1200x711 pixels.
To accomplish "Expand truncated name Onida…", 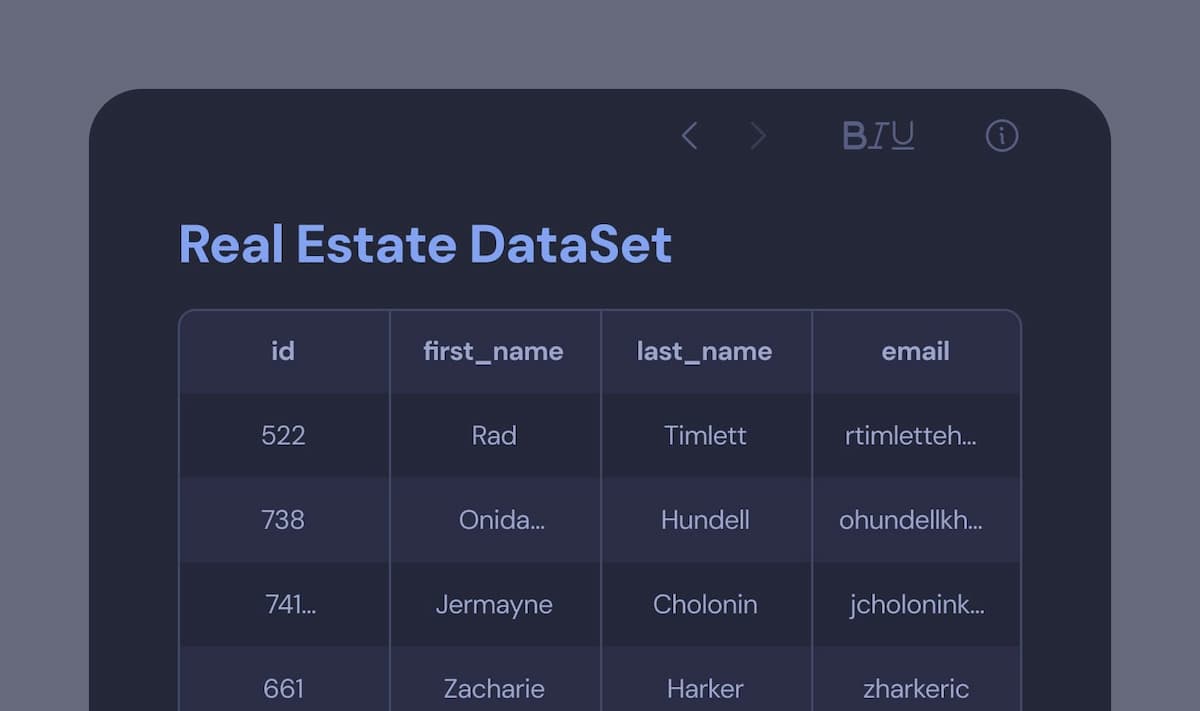I will click(501, 520).
